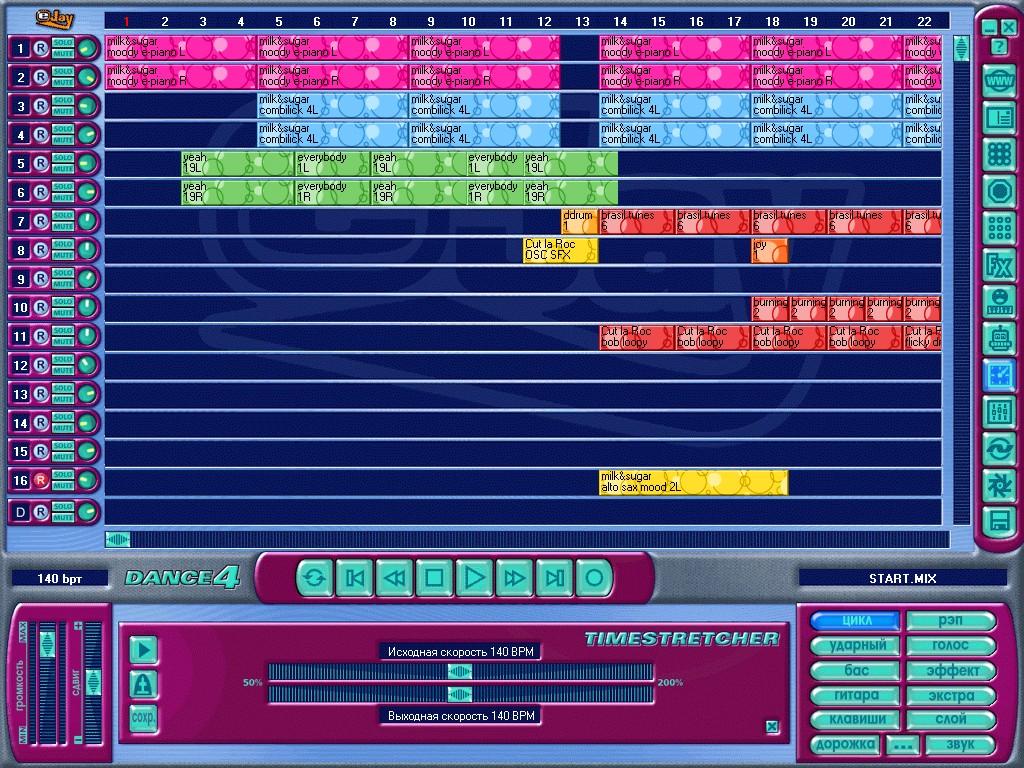
Task: Click the Stop transport button
Action: 434,577
